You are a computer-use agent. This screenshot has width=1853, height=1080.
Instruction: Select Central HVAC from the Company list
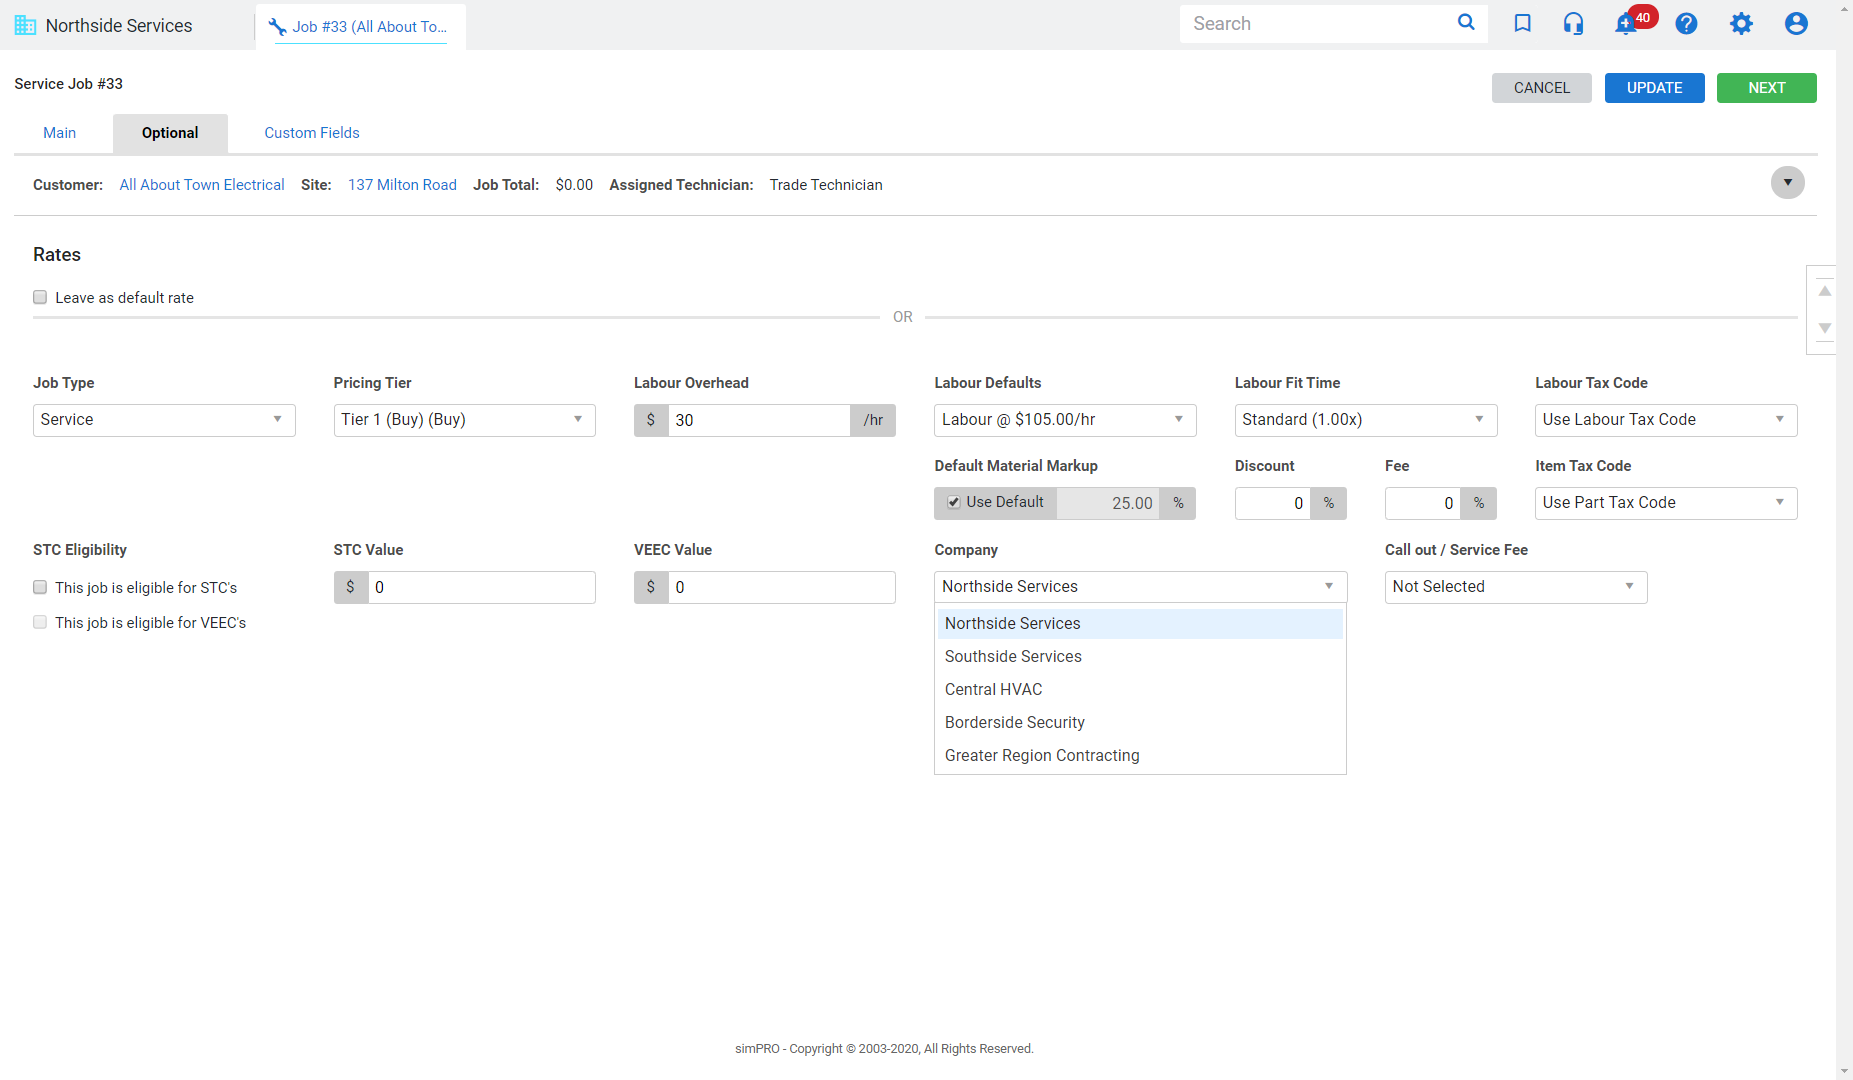coord(993,689)
